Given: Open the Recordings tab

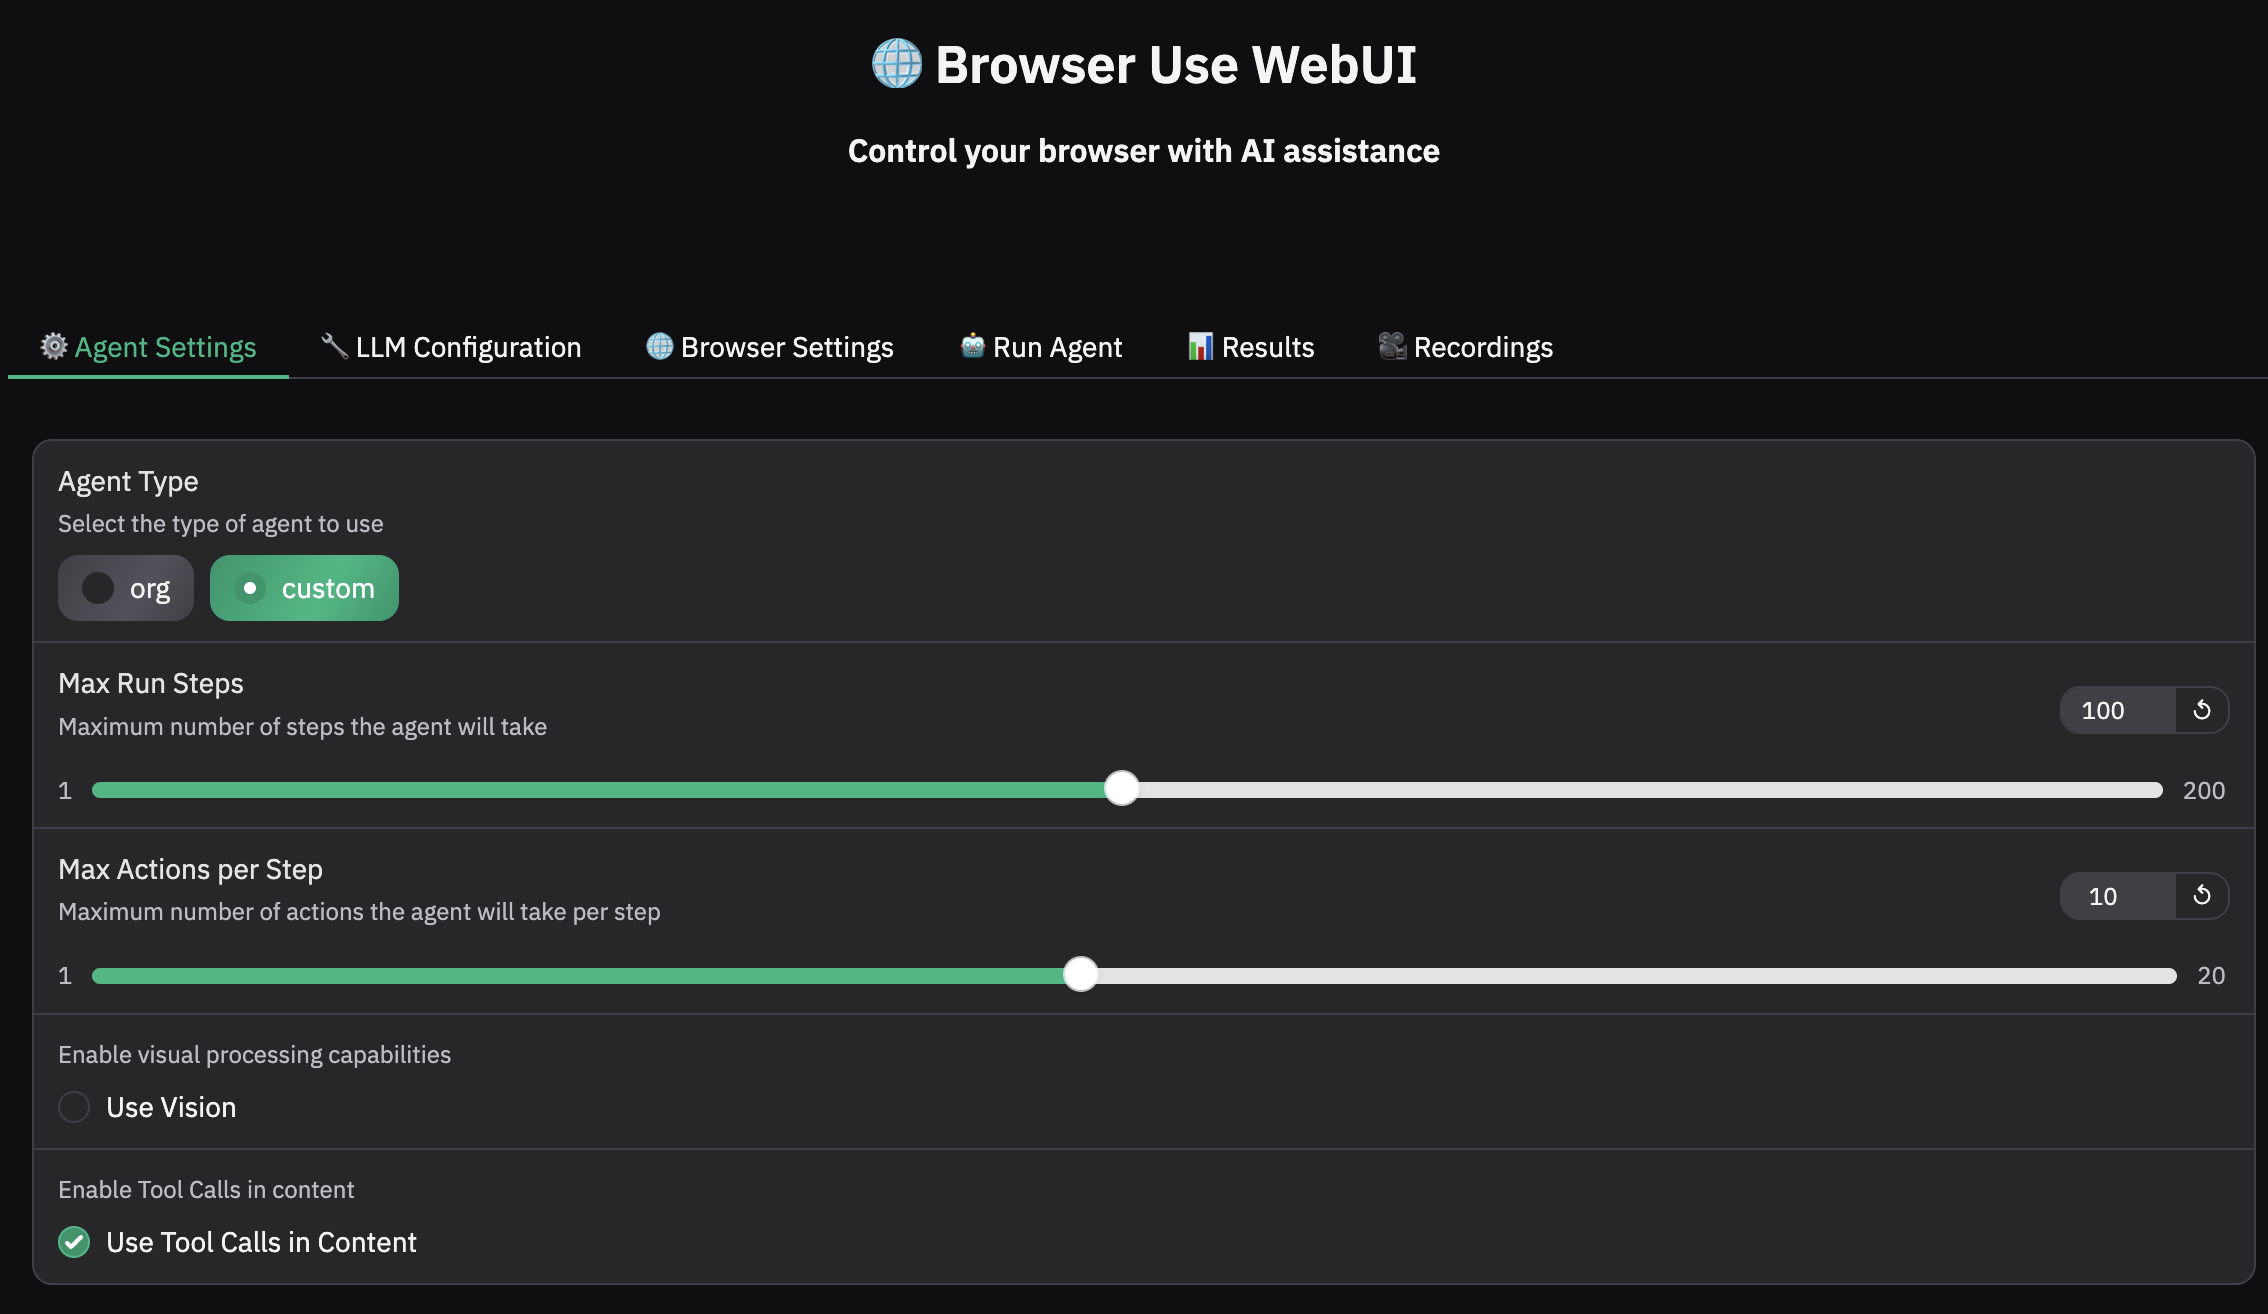Looking at the screenshot, I should (x=1482, y=347).
